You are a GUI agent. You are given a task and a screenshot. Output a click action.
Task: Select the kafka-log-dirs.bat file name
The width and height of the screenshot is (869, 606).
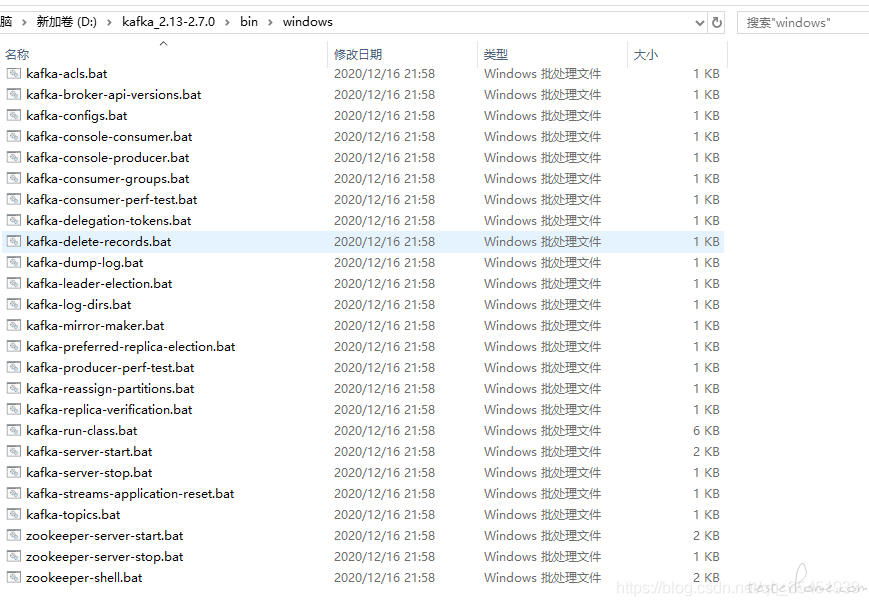pos(79,305)
